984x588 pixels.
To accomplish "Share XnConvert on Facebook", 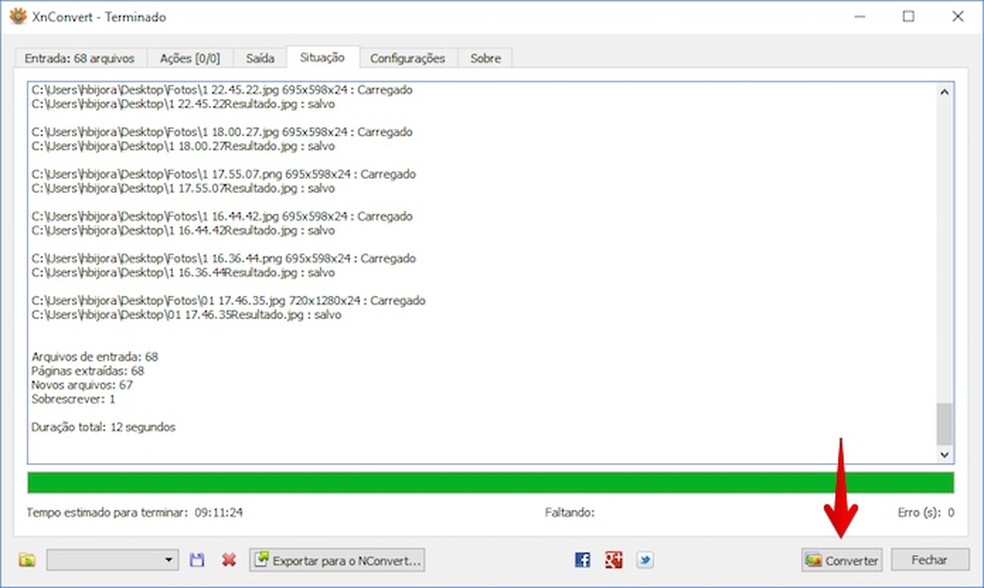I will coord(581,560).
